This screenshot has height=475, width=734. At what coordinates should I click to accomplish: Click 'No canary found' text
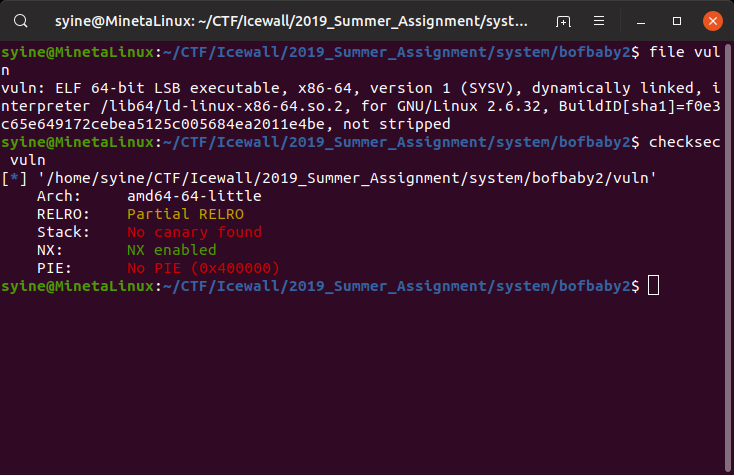coord(194,232)
